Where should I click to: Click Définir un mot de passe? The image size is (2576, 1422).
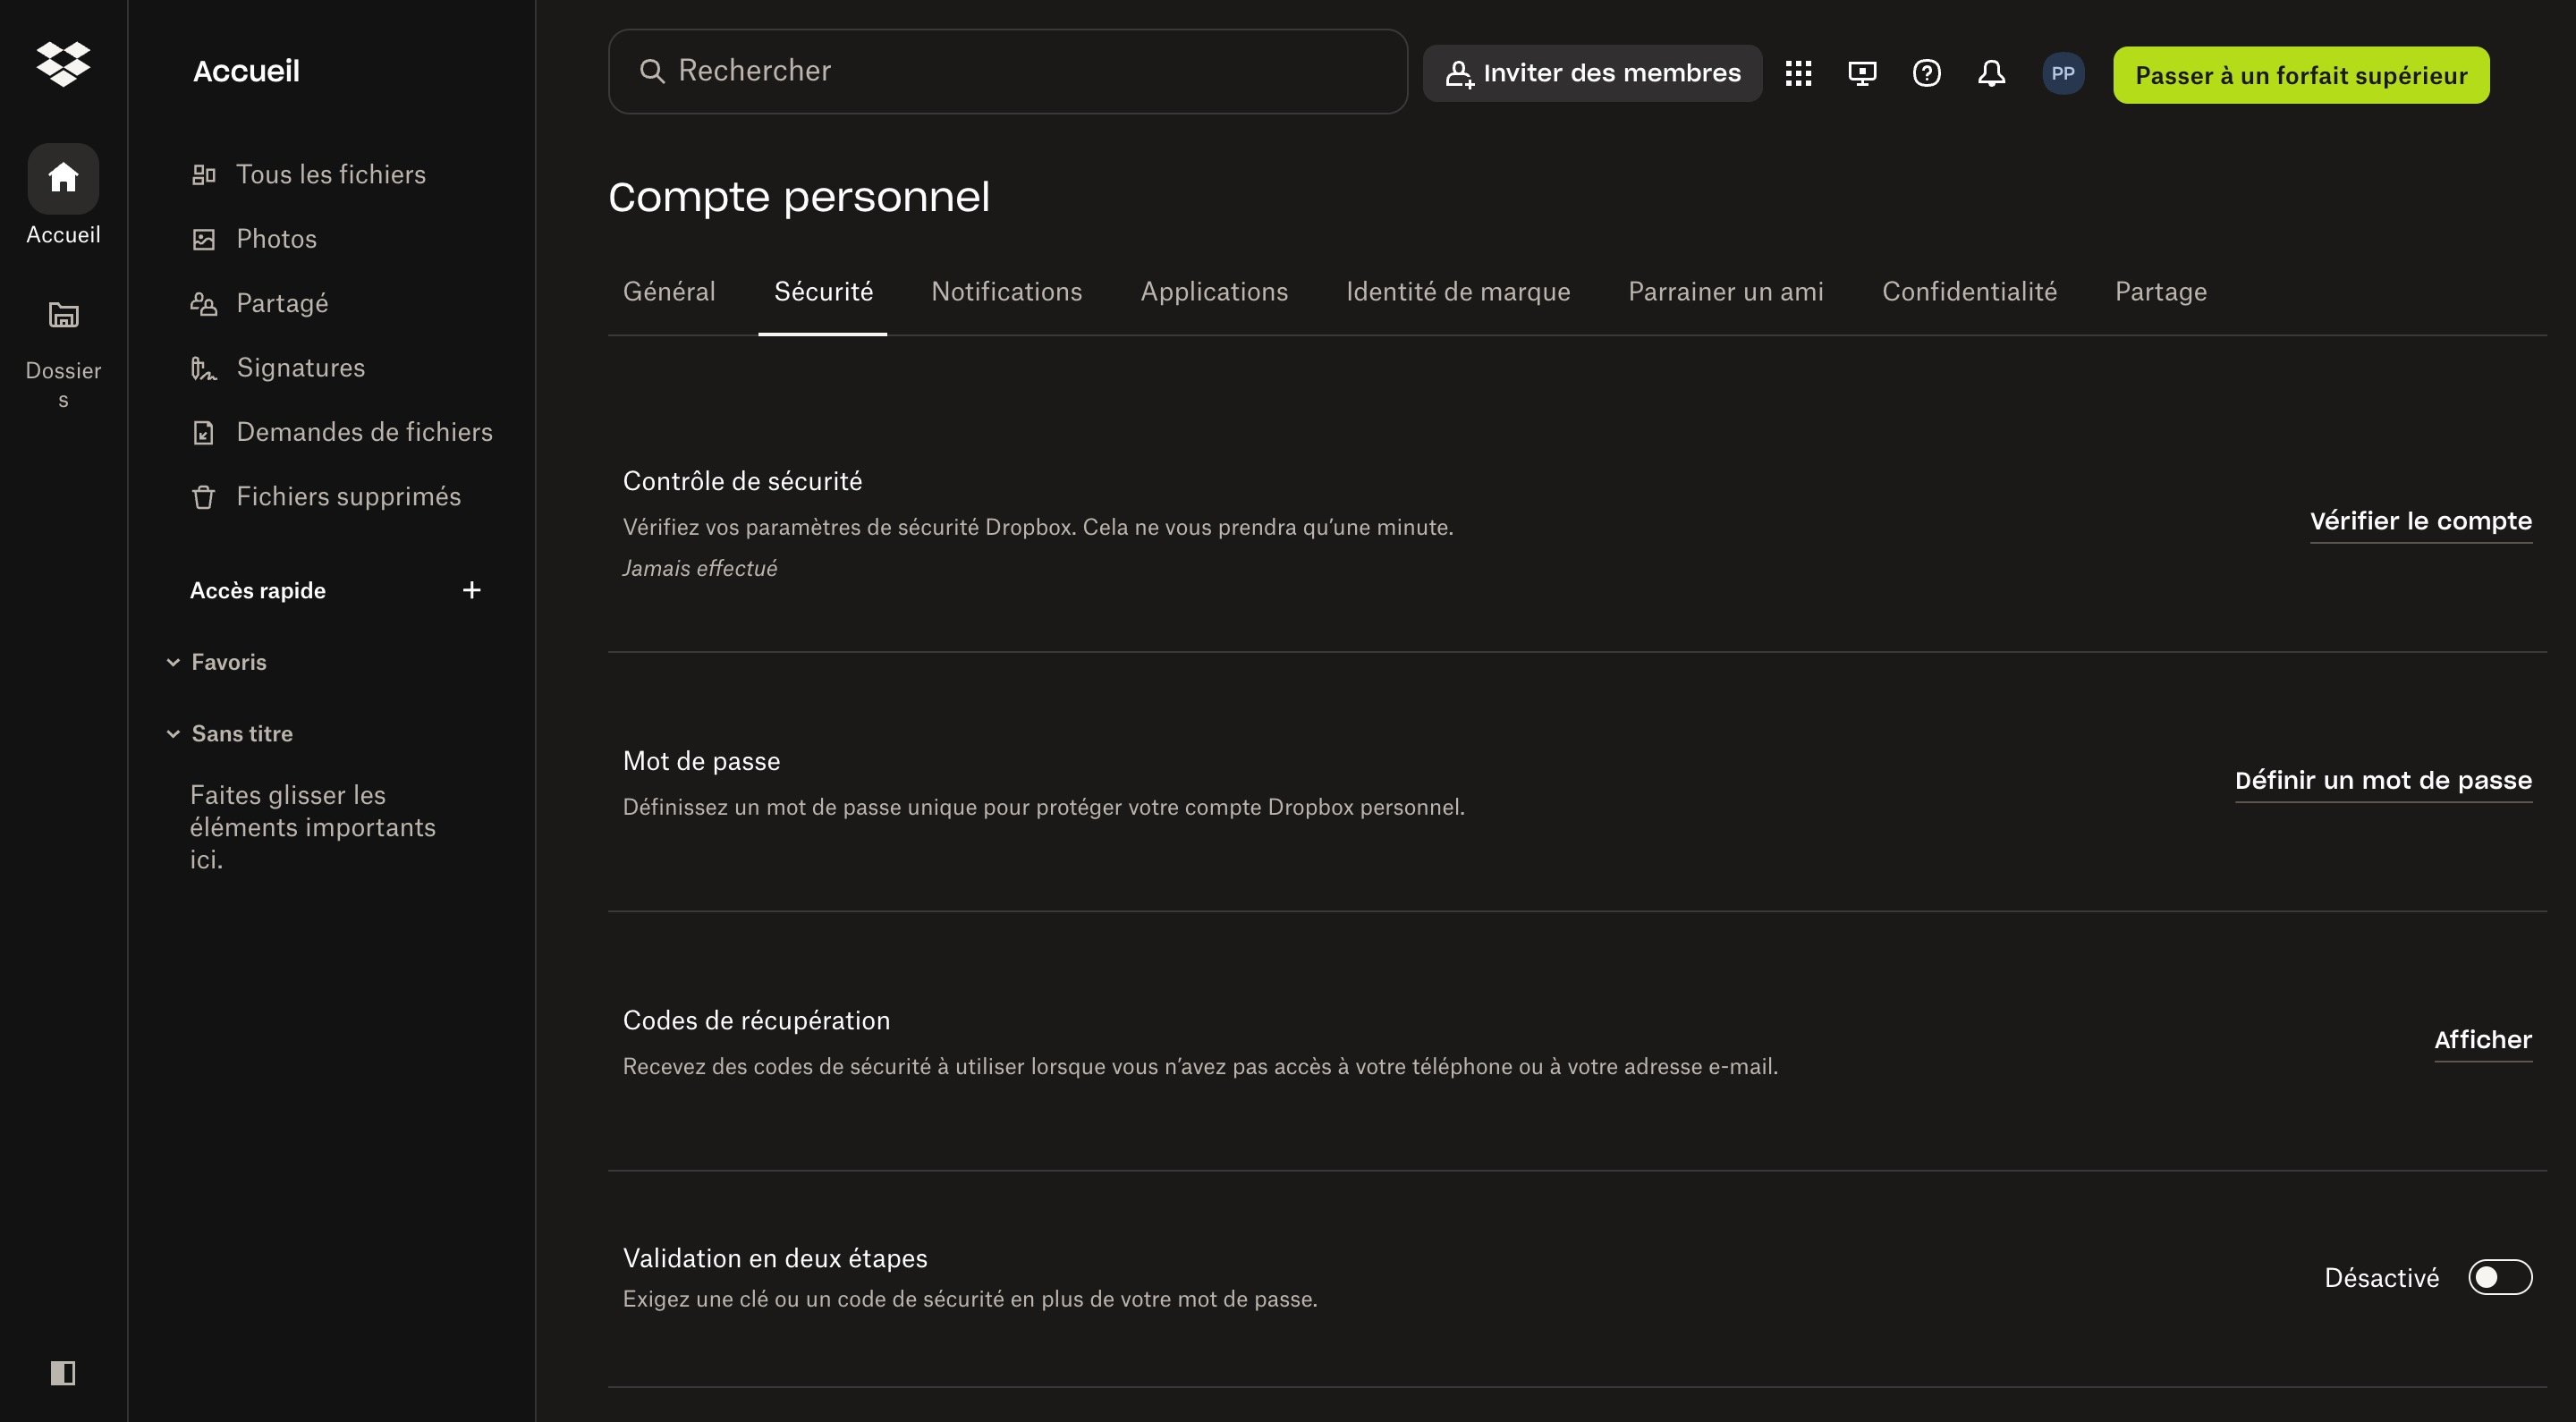click(2384, 780)
